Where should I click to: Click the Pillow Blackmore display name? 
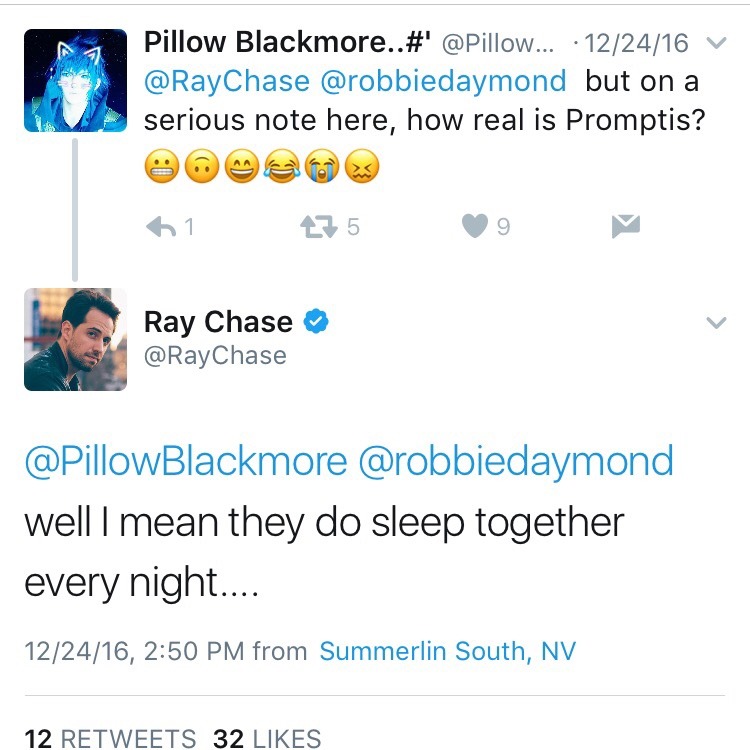[287, 43]
